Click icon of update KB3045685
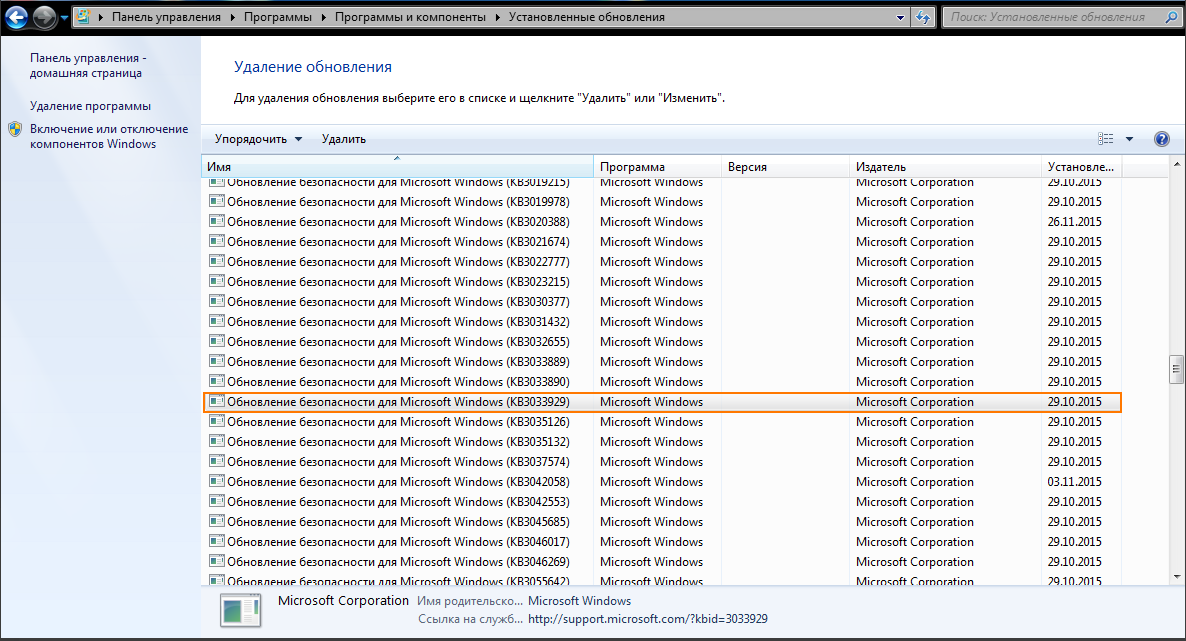Image resolution: width=1186 pixels, height=641 pixels. pos(216,521)
